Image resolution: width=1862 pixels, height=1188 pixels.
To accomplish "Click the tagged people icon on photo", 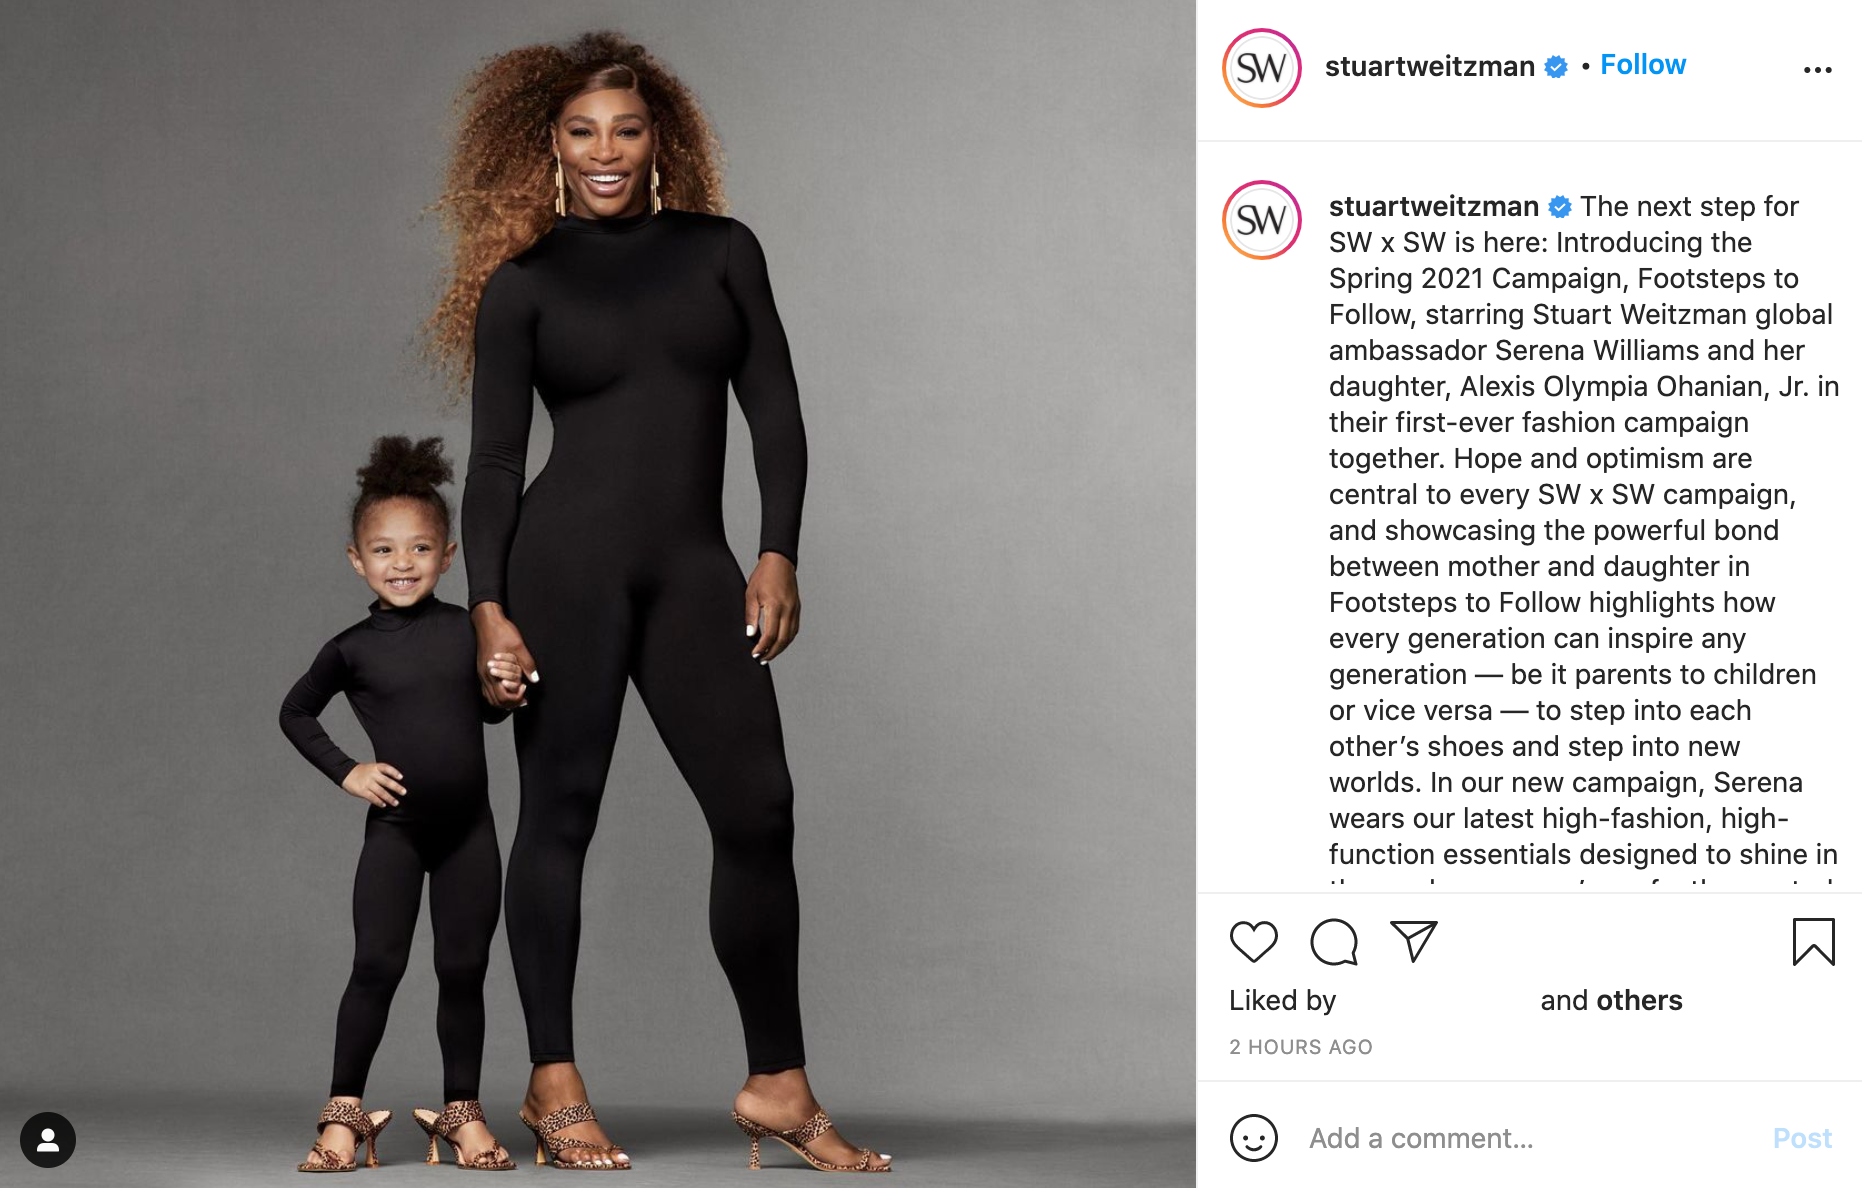I will [x=48, y=1140].
